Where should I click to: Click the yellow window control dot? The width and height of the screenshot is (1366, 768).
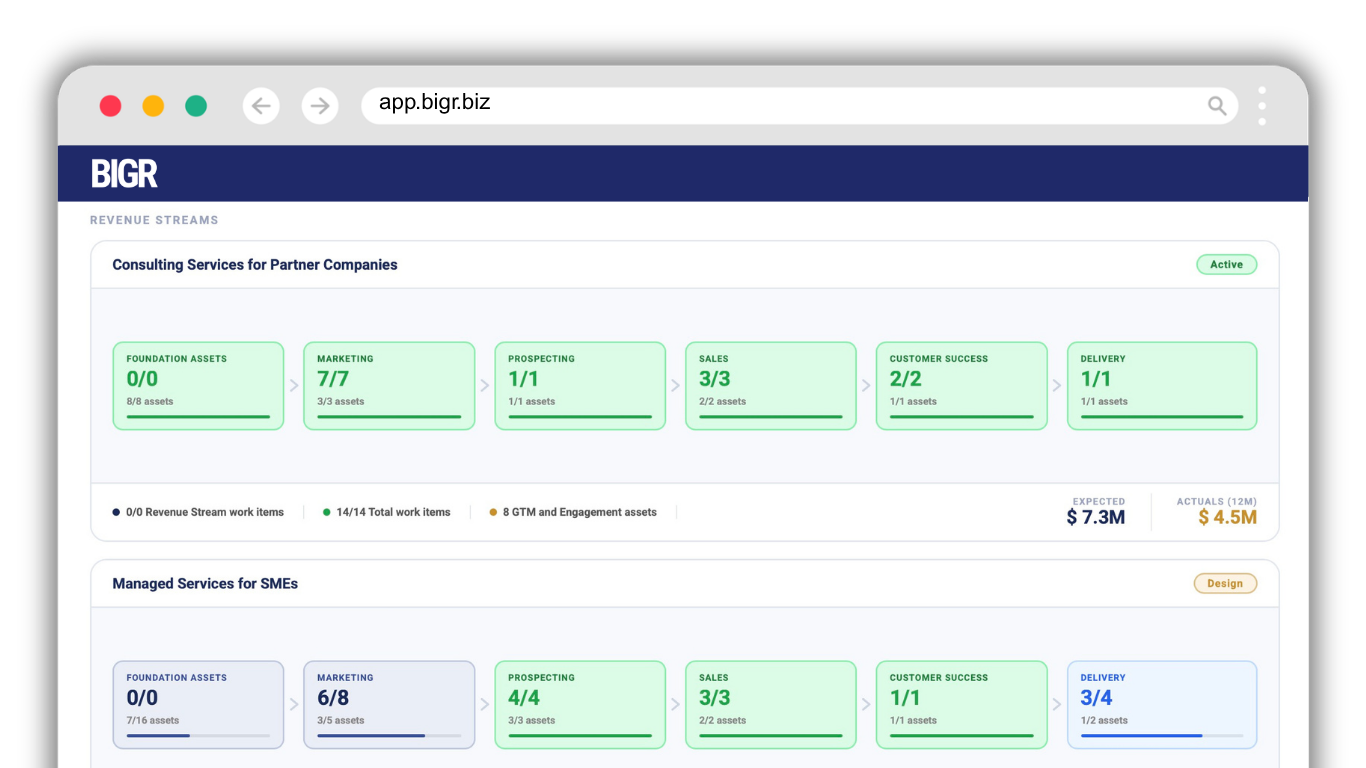pos(153,106)
